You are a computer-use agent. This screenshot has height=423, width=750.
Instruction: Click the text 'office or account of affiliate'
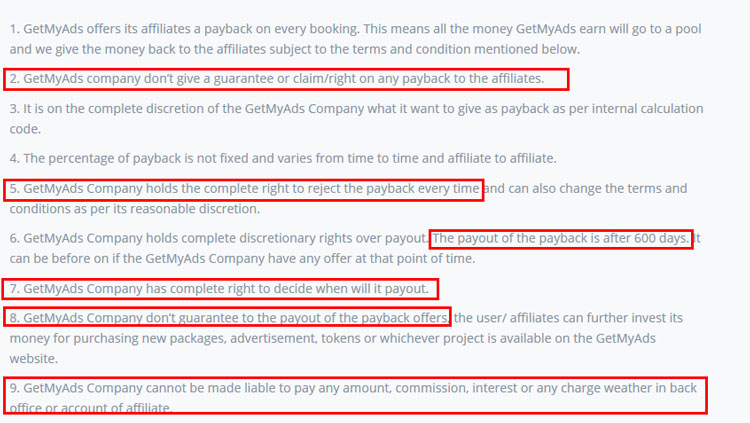(x=90, y=408)
